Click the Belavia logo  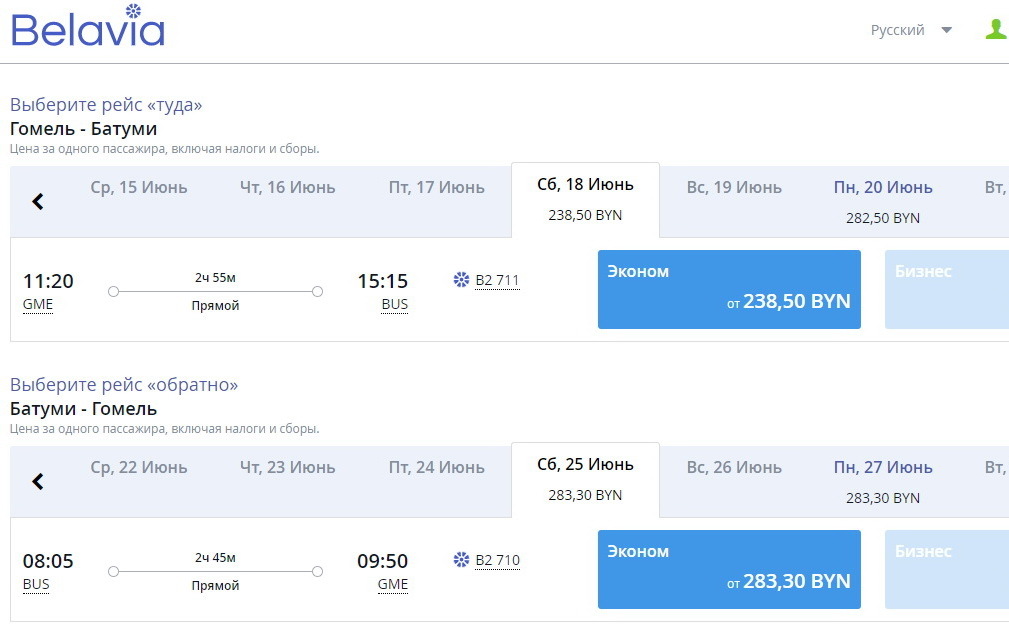[x=88, y=29]
